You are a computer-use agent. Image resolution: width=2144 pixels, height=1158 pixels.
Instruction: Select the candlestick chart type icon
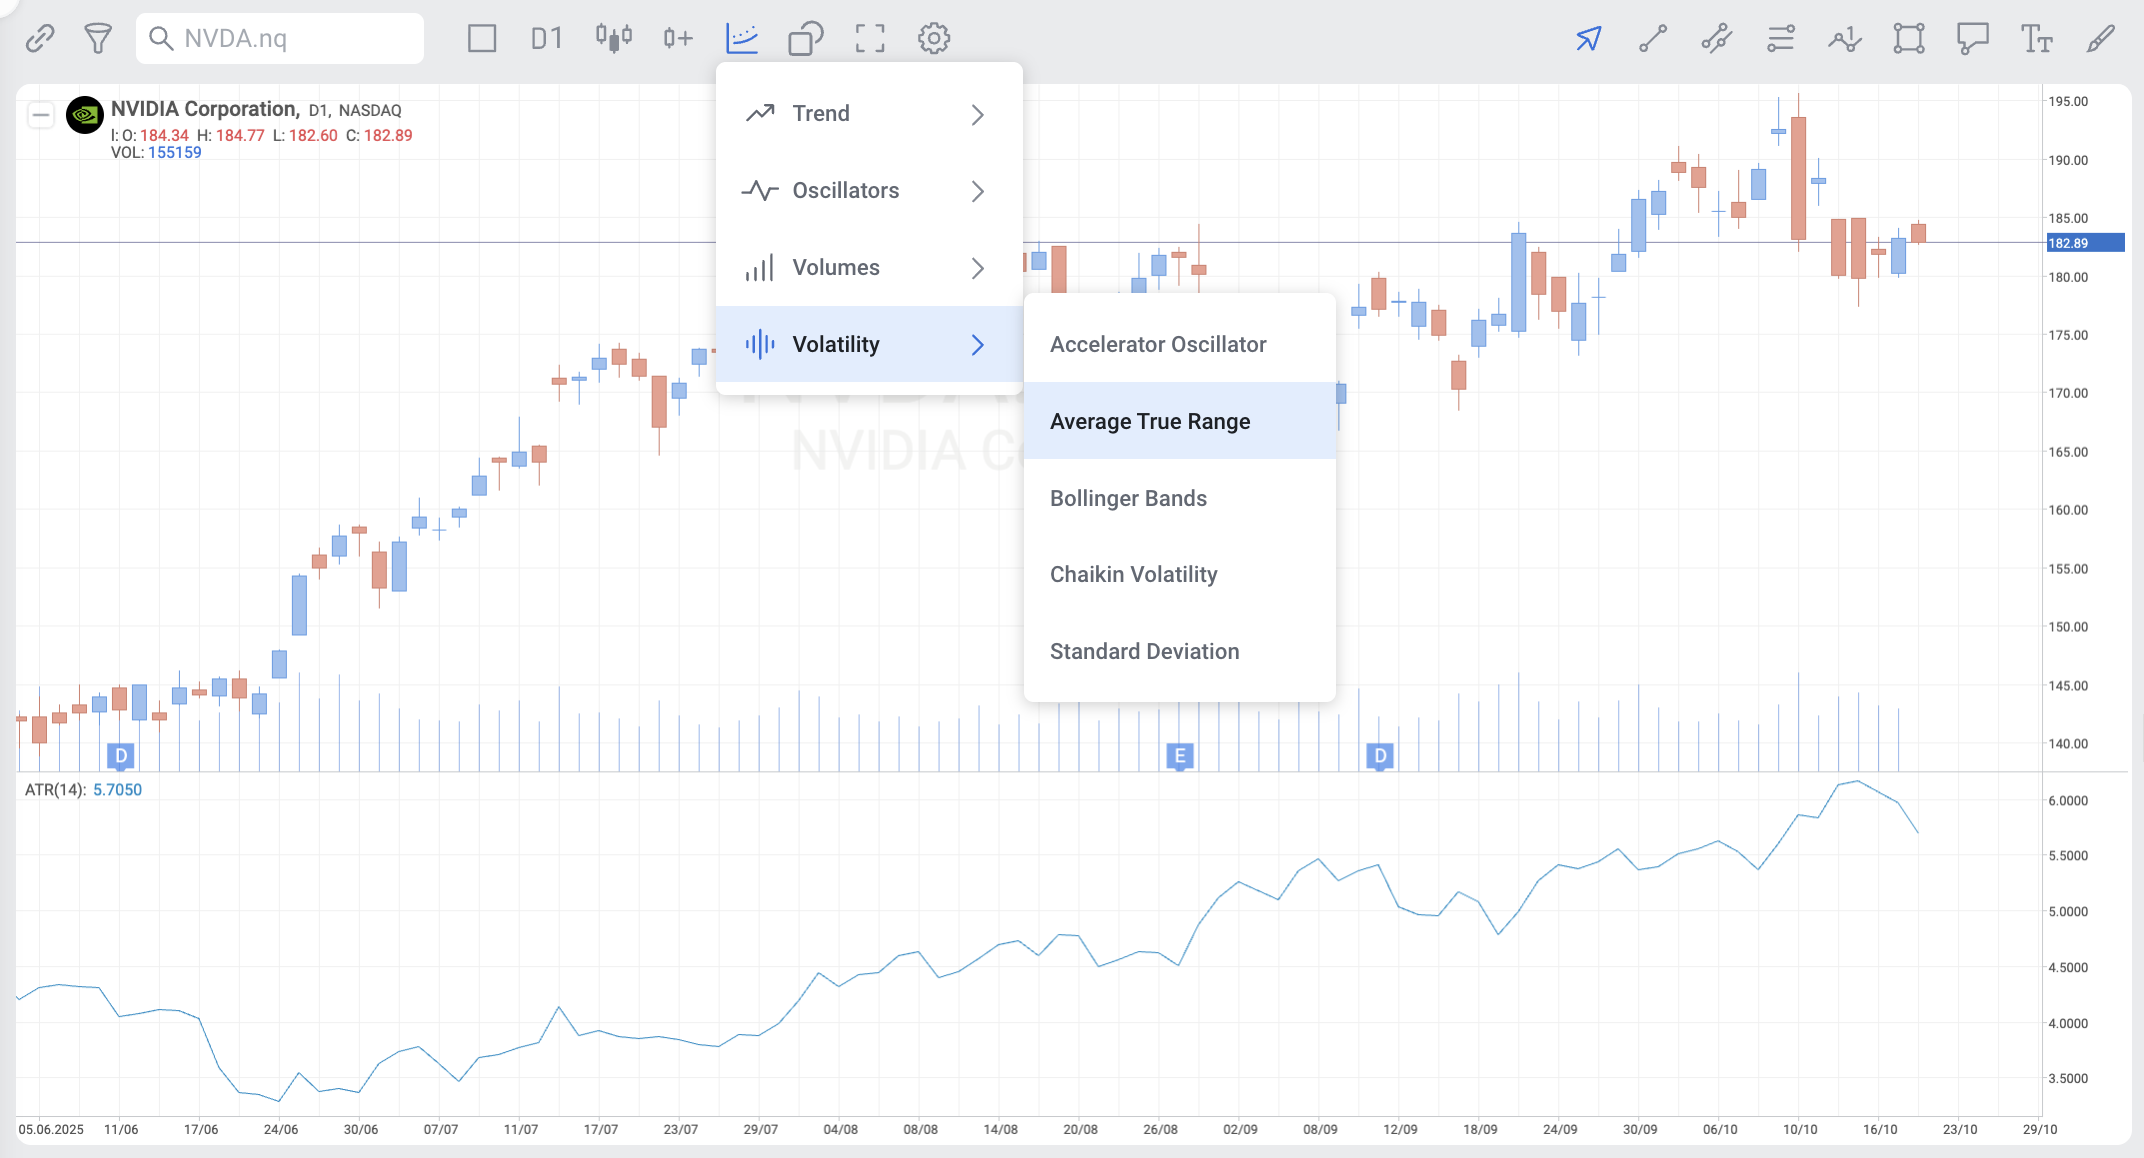[x=613, y=38]
